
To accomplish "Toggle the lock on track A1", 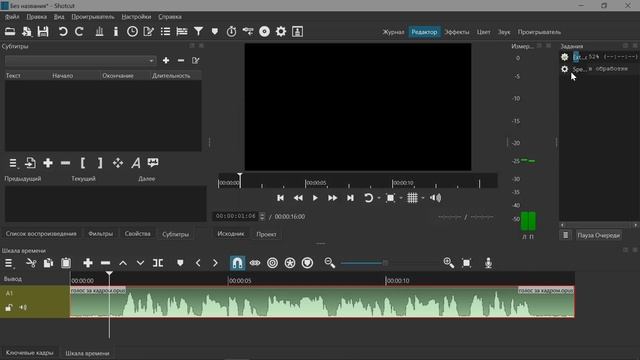I will (x=9, y=307).
